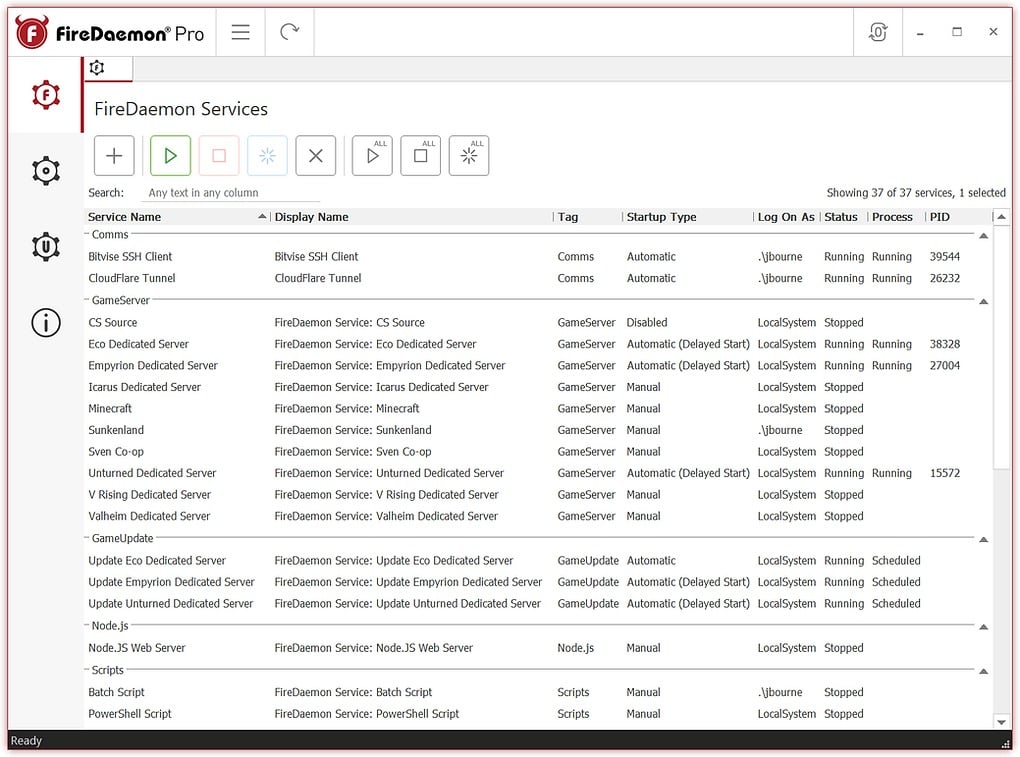Open the FireDaemon Services sidebar section
1020x757 pixels.
(46, 95)
